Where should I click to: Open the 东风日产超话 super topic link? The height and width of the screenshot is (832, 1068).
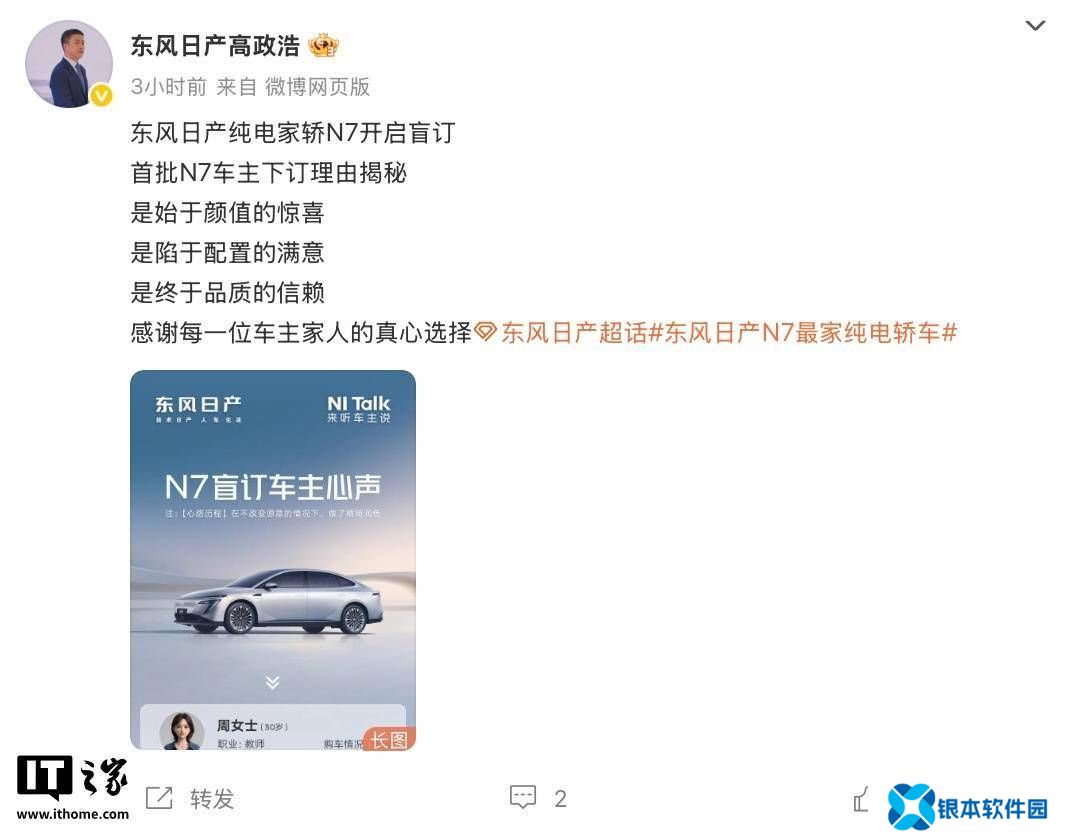(x=574, y=332)
